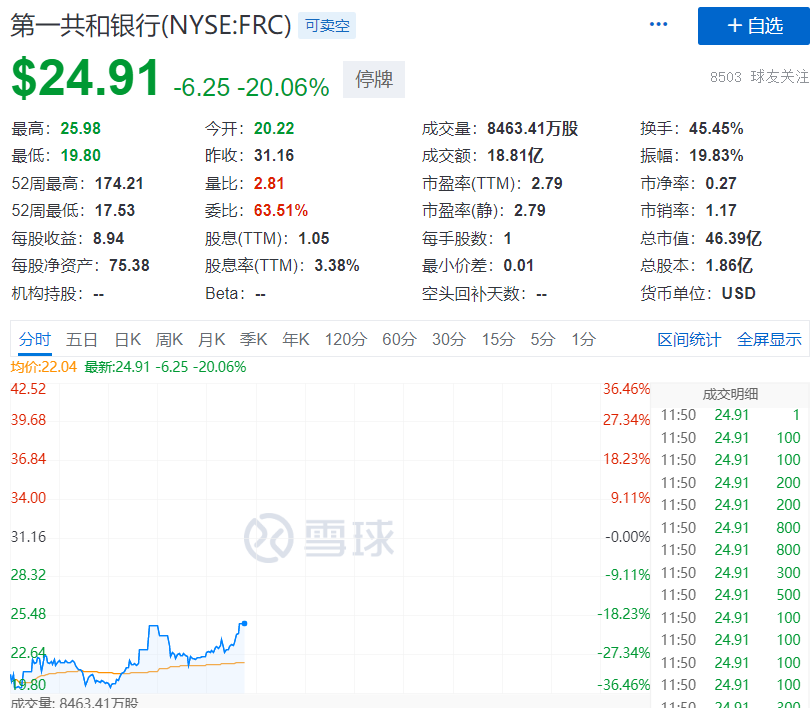
Task: Click the 货币单位 value USD
Action: pos(739,293)
